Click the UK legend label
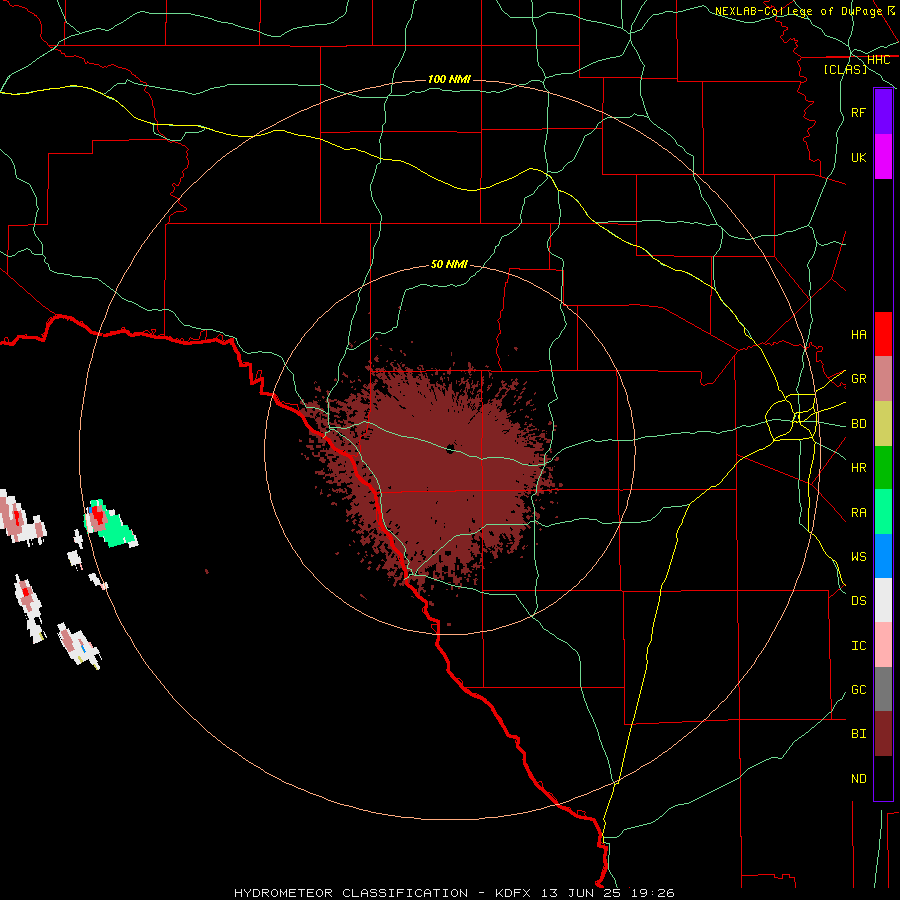 pyautogui.click(x=858, y=157)
